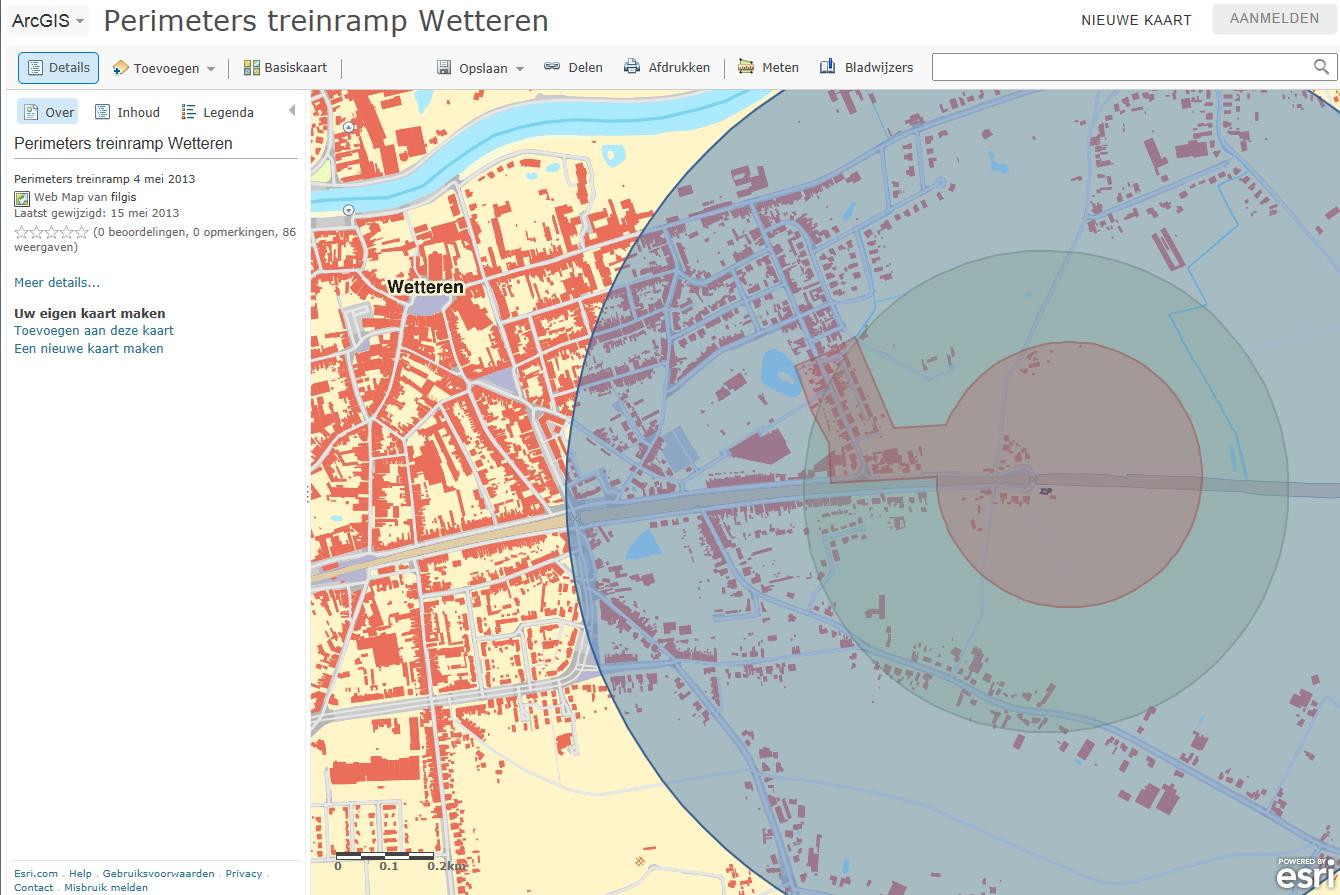Click the panel resize handle dots
The image size is (1340, 895).
pyautogui.click(x=307, y=493)
